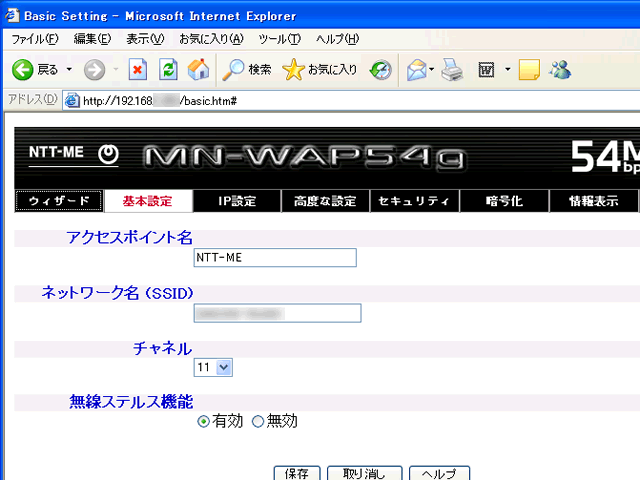Select 有効 for wireless stealth function

(x=203, y=421)
